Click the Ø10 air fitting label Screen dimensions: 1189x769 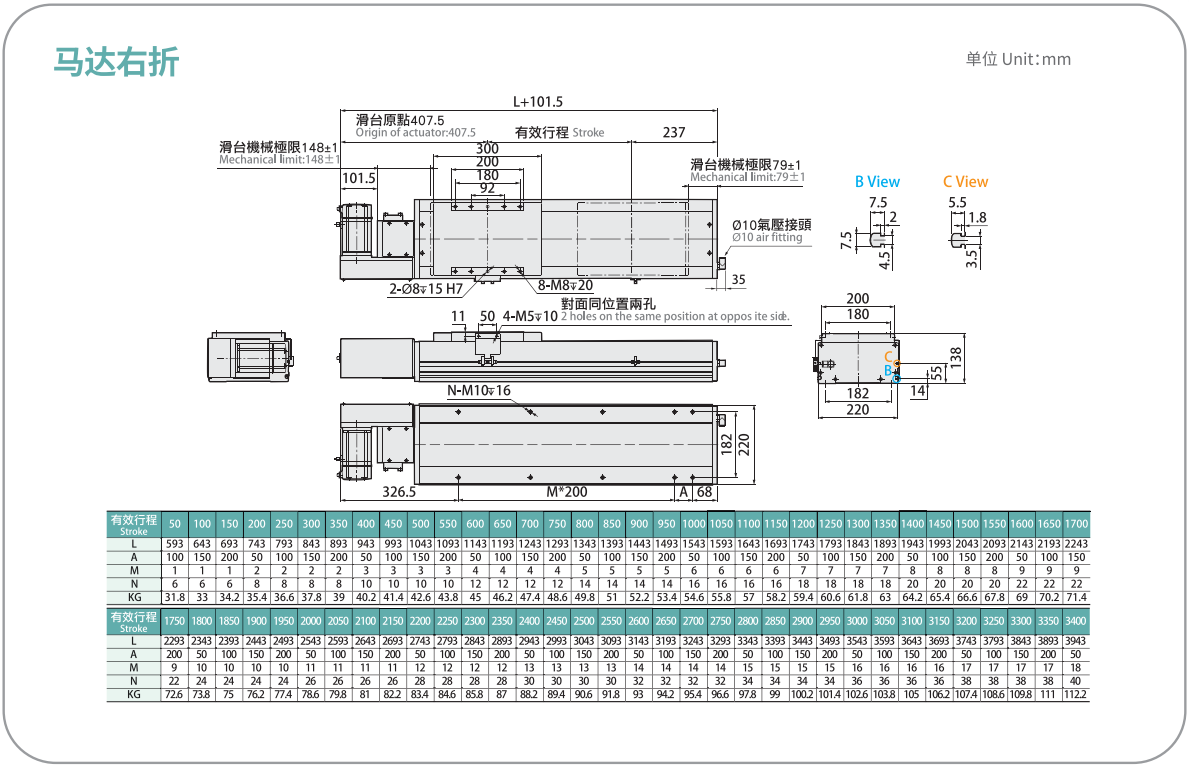(x=767, y=237)
